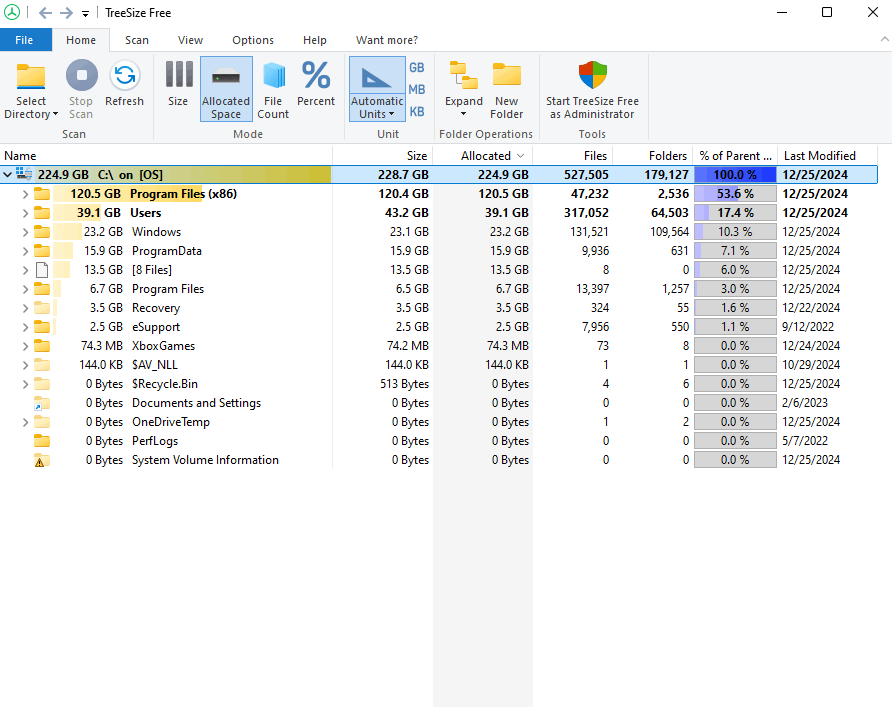Image resolution: width=892 pixels, height=707 pixels.
Task: Set unit to MB
Action: click(416, 89)
